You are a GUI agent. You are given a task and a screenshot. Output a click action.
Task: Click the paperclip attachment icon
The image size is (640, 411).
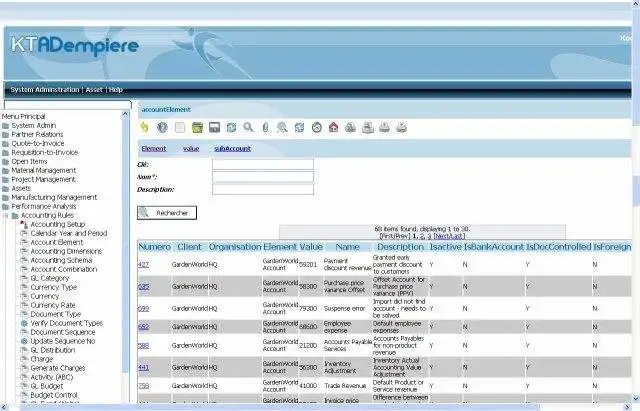click(x=265, y=127)
